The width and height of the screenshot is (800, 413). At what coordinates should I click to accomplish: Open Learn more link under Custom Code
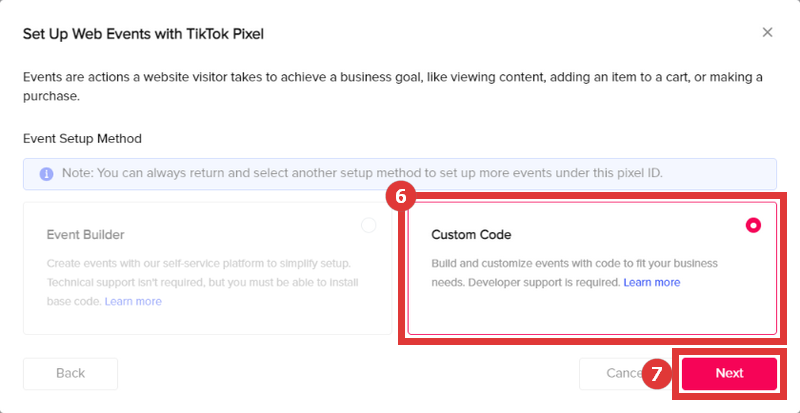[x=652, y=282]
